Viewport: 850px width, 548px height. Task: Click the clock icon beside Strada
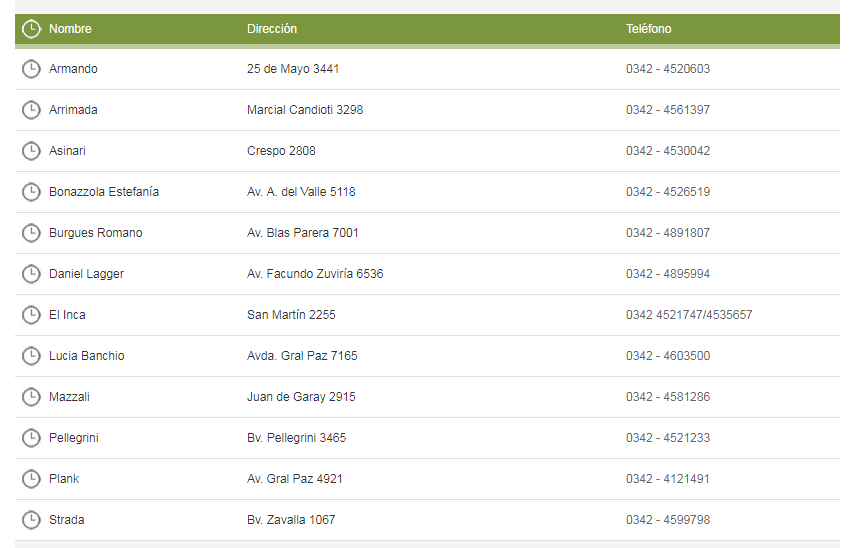point(31,520)
